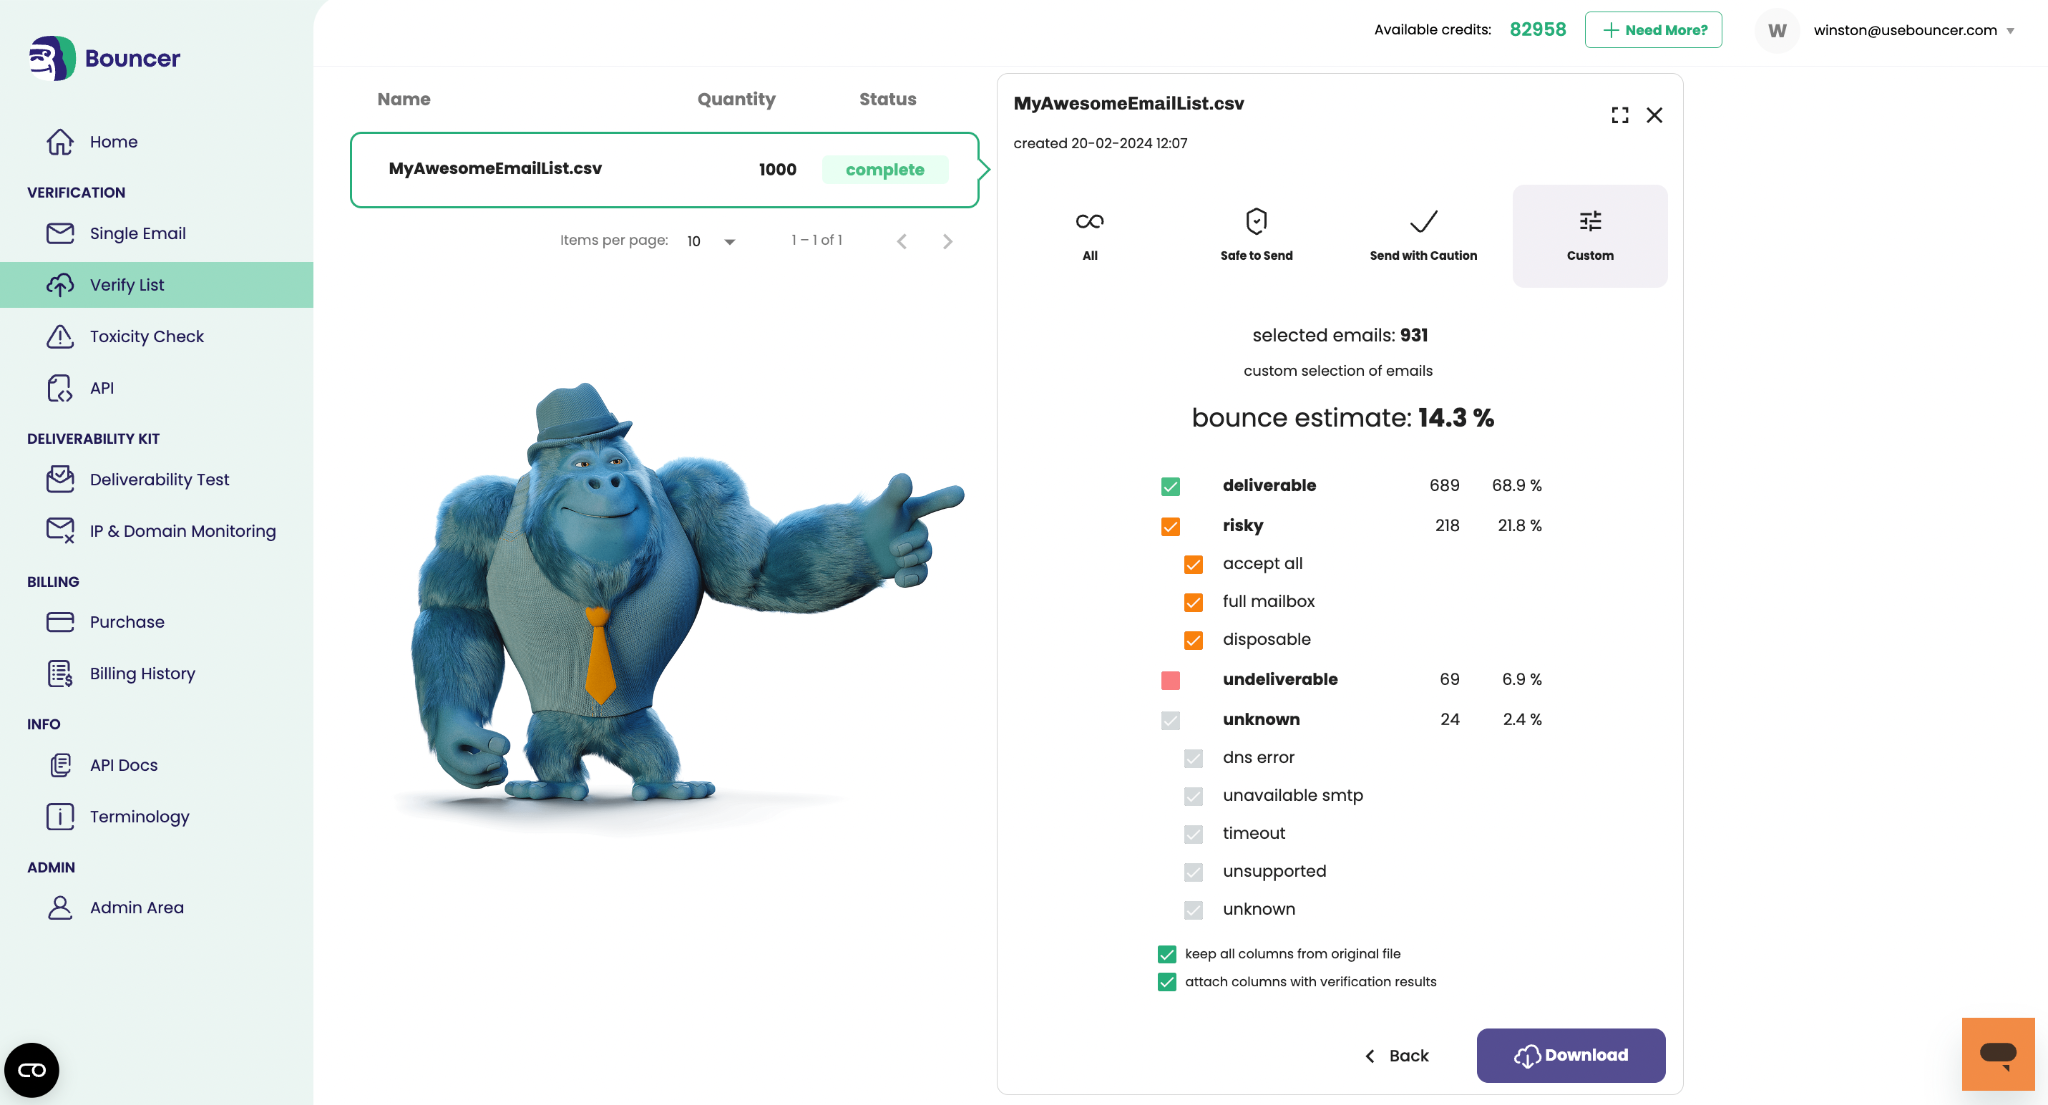Image resolution: width=2048 pixels, height=1105 pixels.
Task: Click the previous page navigation arrow
Action: tap(901, 241)
